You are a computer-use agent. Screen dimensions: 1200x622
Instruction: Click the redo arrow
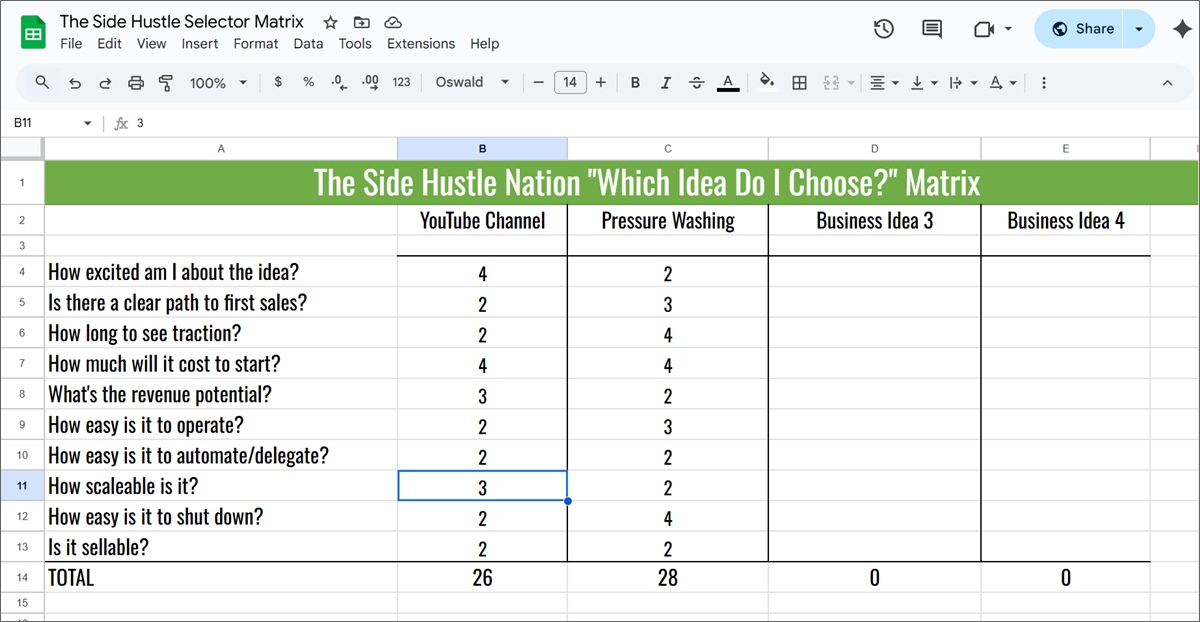pos(105,83)
